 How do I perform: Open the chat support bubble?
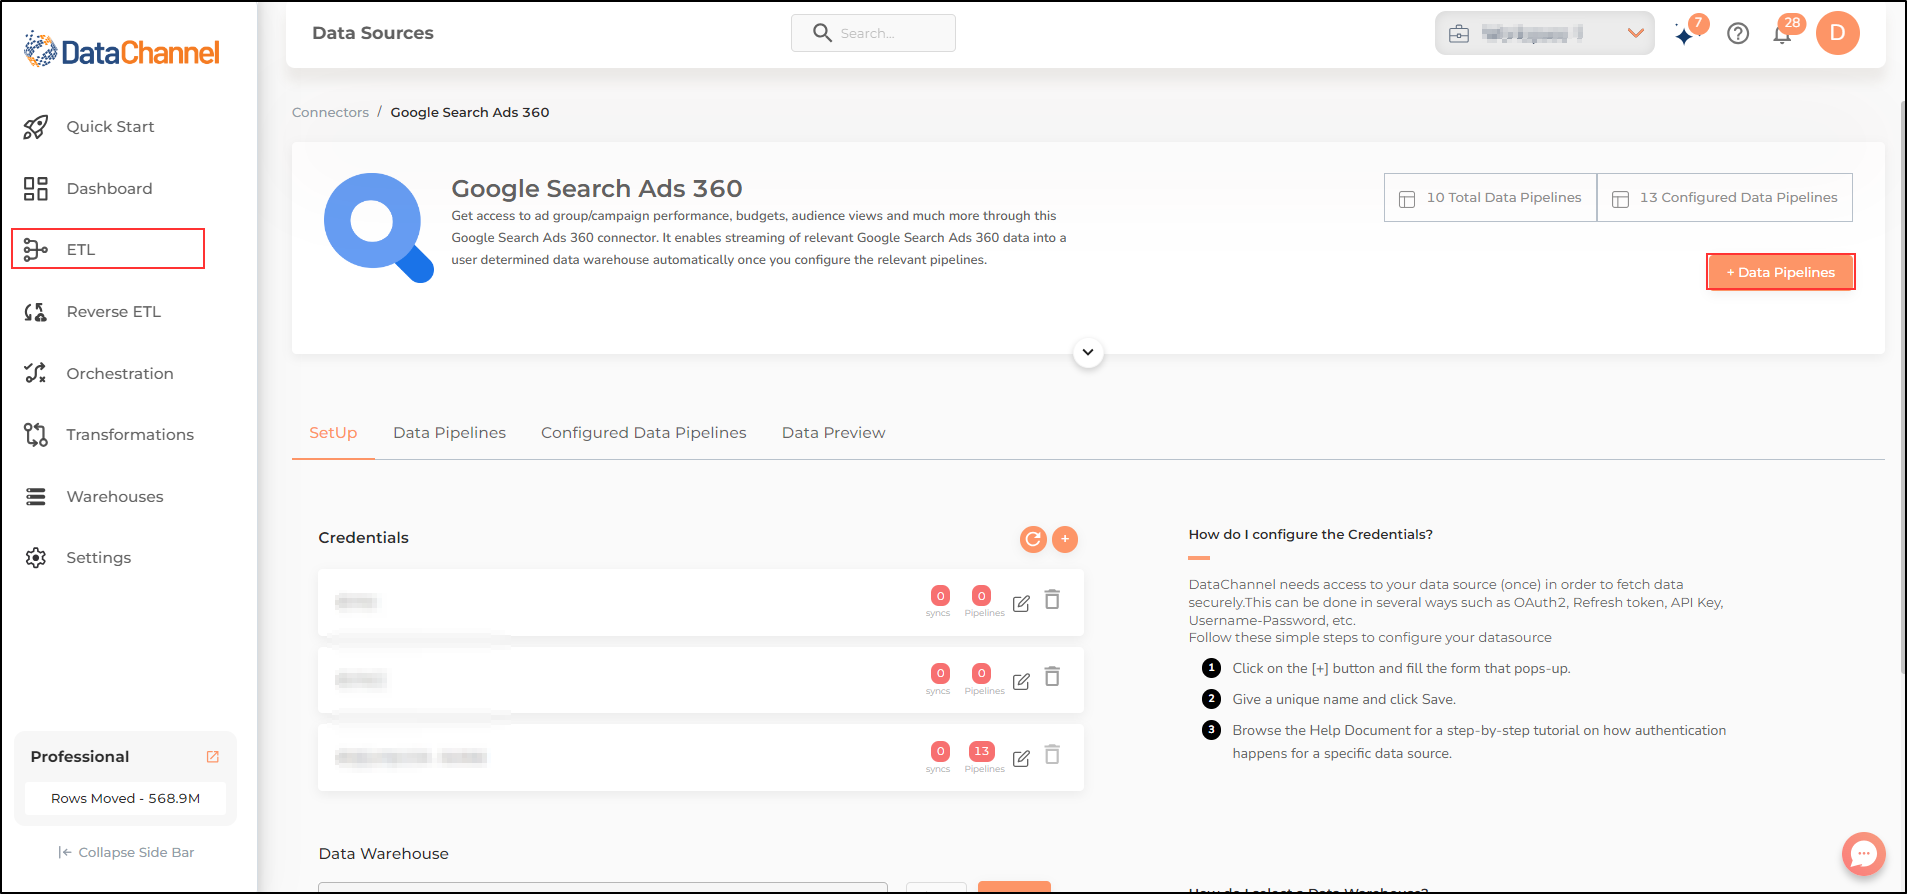click(1863, 854)
